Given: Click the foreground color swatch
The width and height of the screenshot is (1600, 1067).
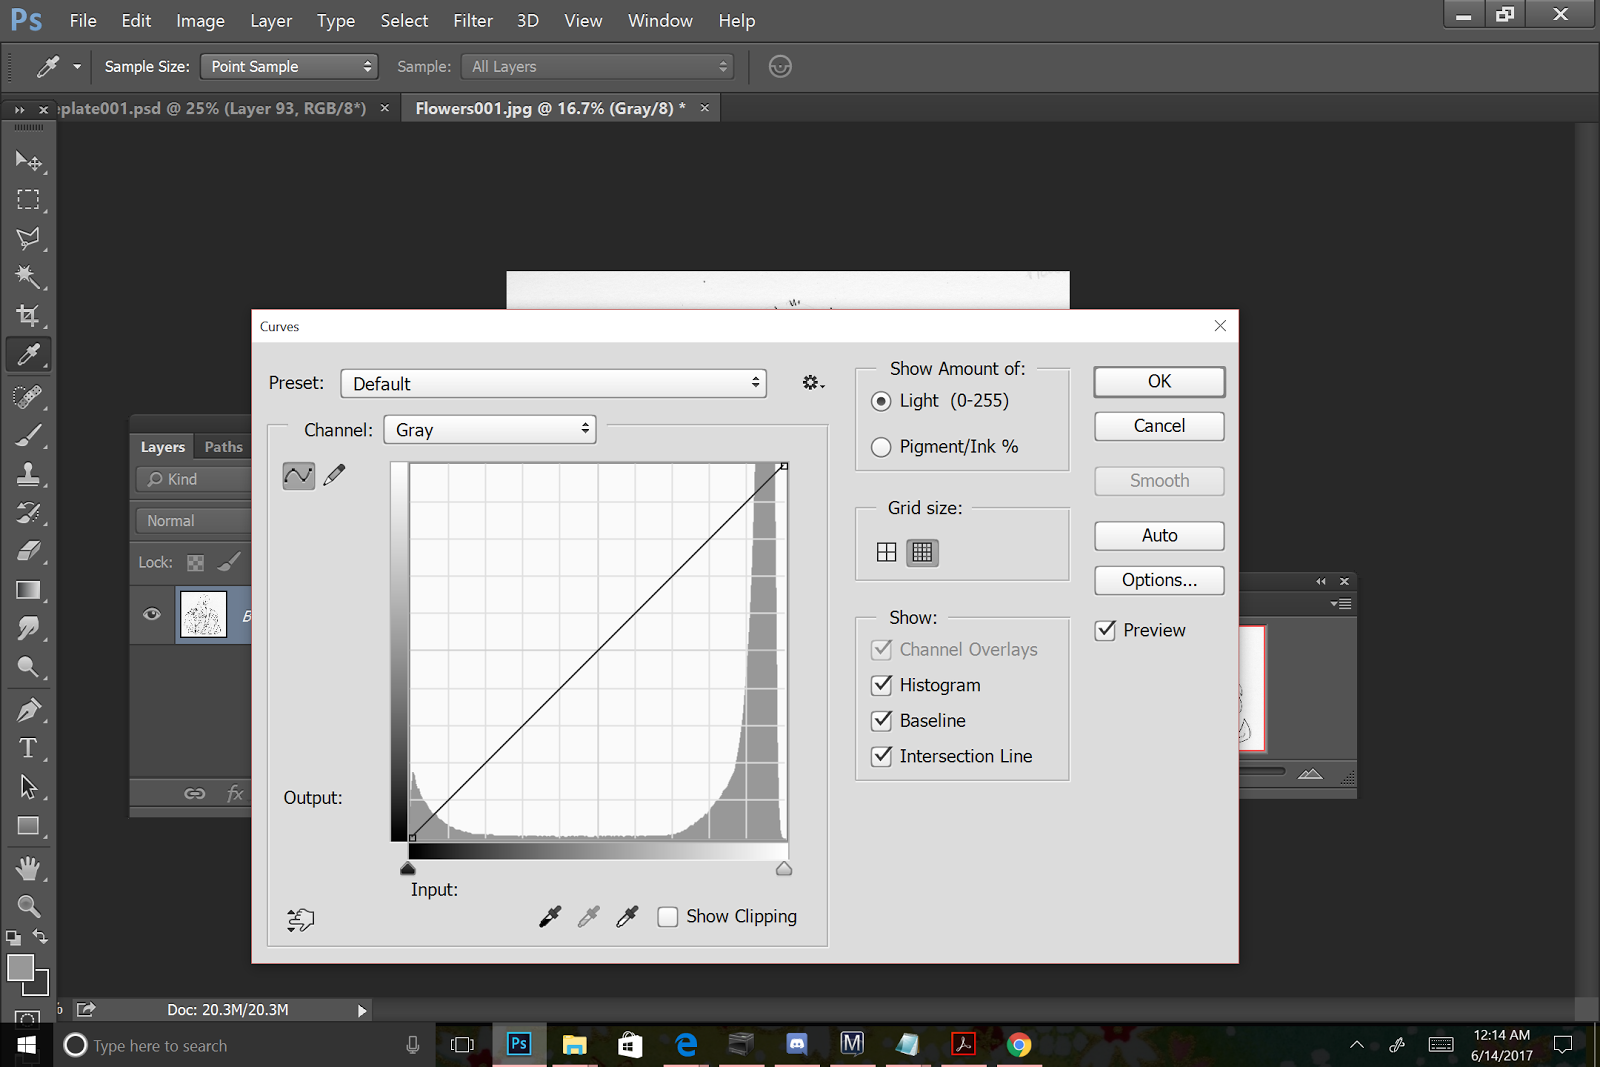Looking at the screenshot, I should pos(20,967).
